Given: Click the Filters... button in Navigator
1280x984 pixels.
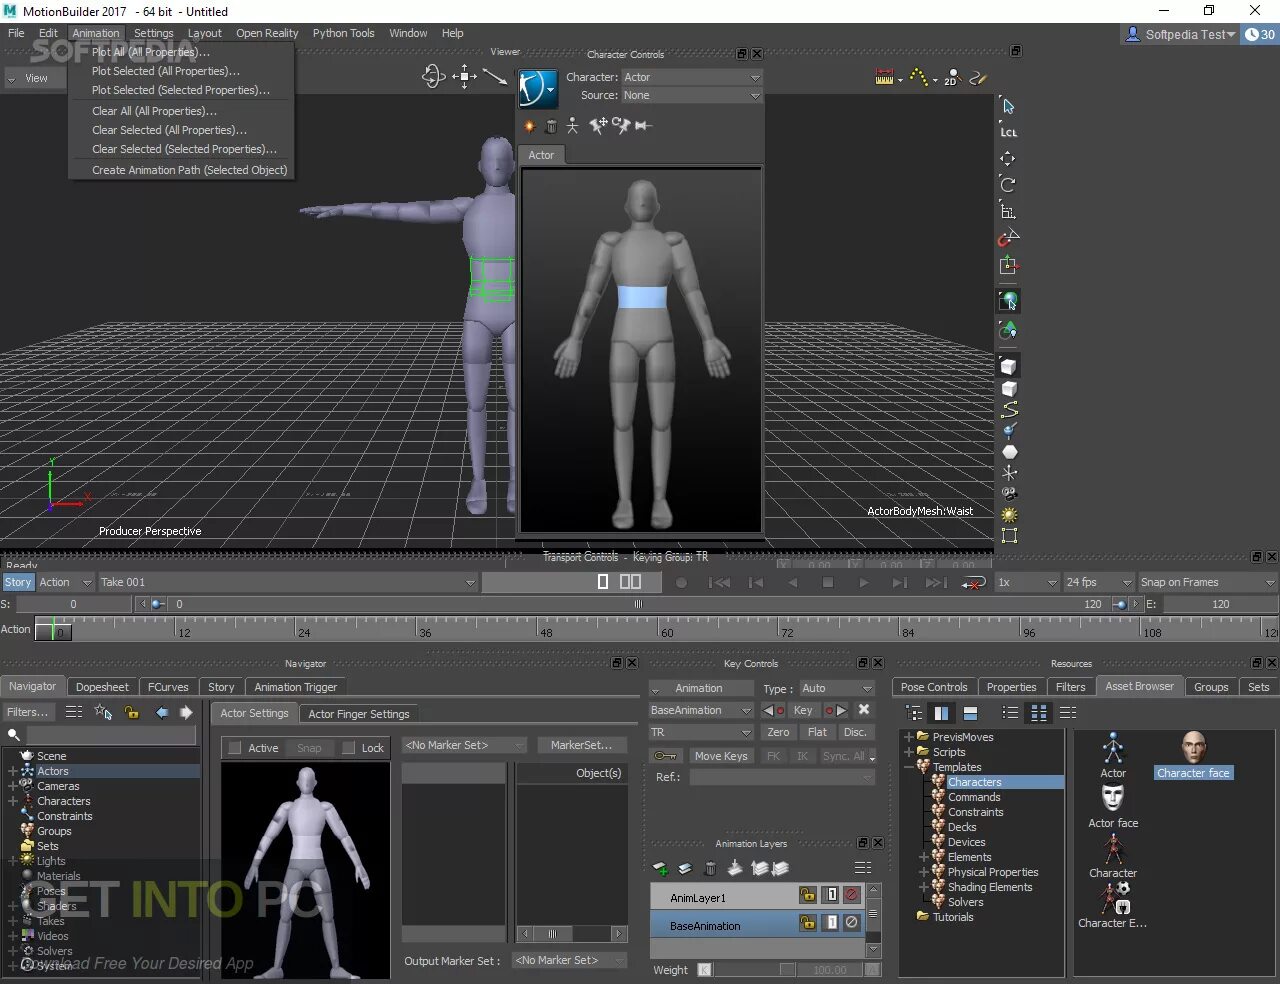Looking at the screenshot, I should click(29, 712).
